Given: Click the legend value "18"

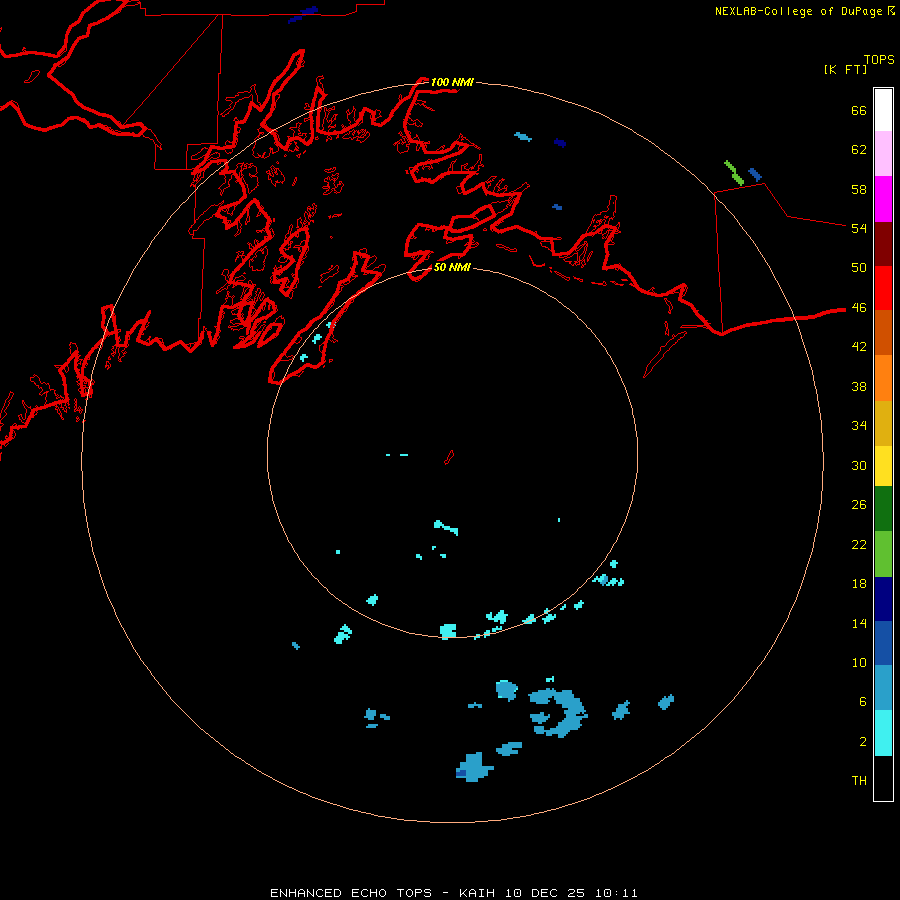Looking at the screenshot, I should (859, 583).
